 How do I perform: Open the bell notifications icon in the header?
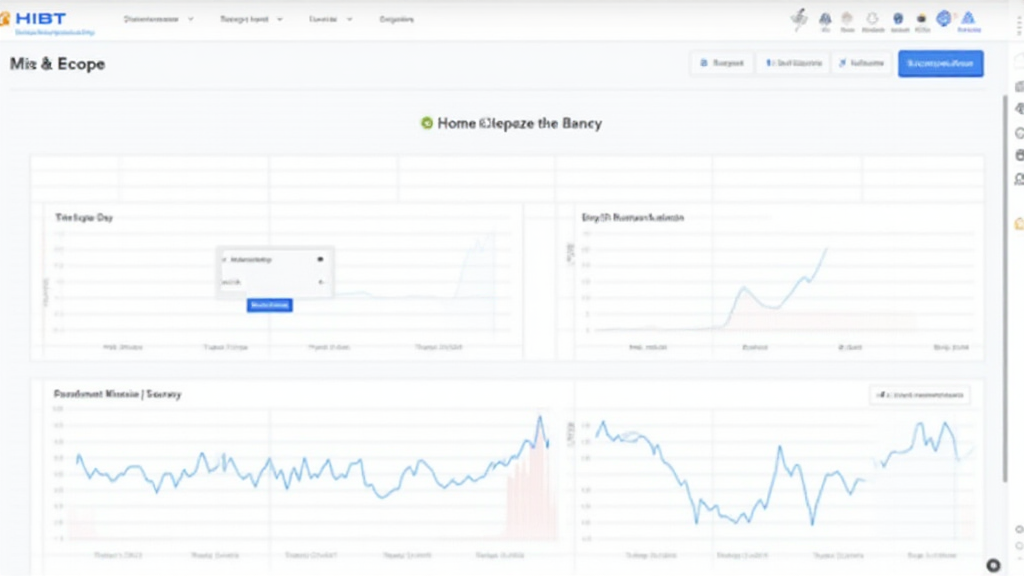tap(825, 18)
